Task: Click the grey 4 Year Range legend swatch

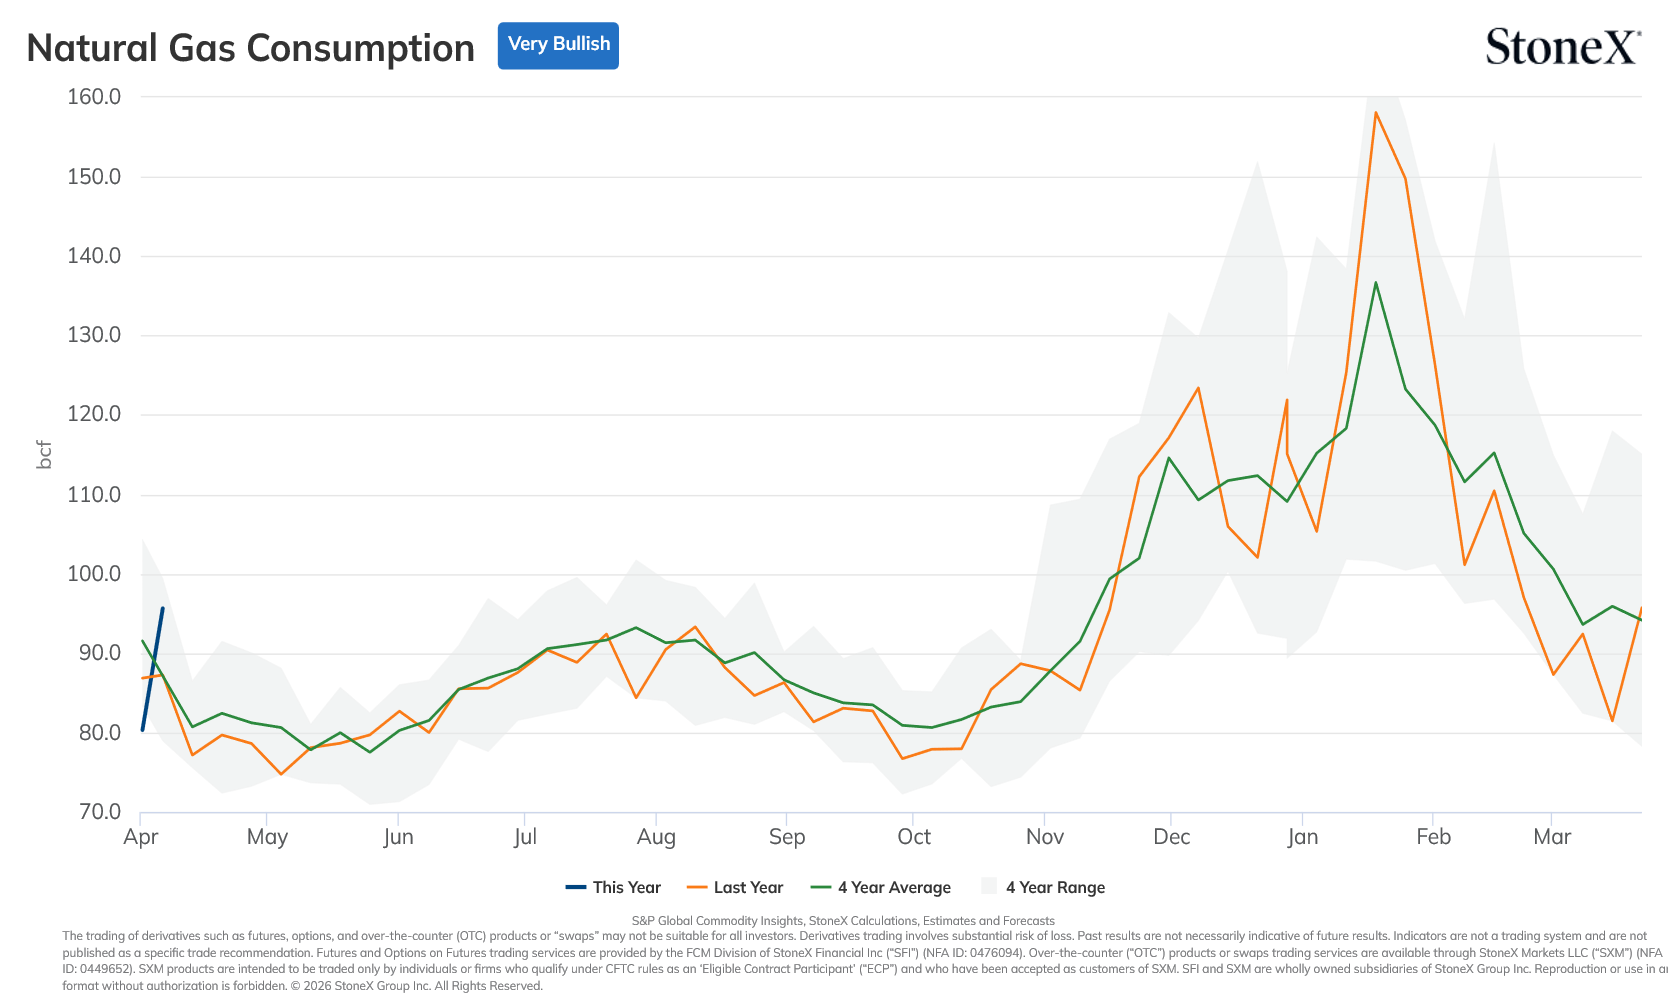Action: pyautogui.click(x=989, y=886)
